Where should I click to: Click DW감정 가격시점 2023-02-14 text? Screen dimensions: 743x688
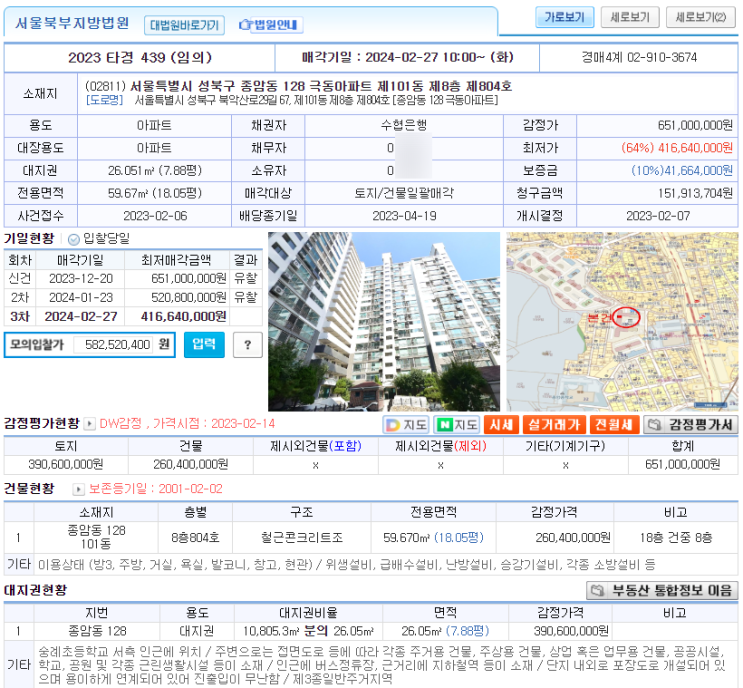(x=187, y=424)
